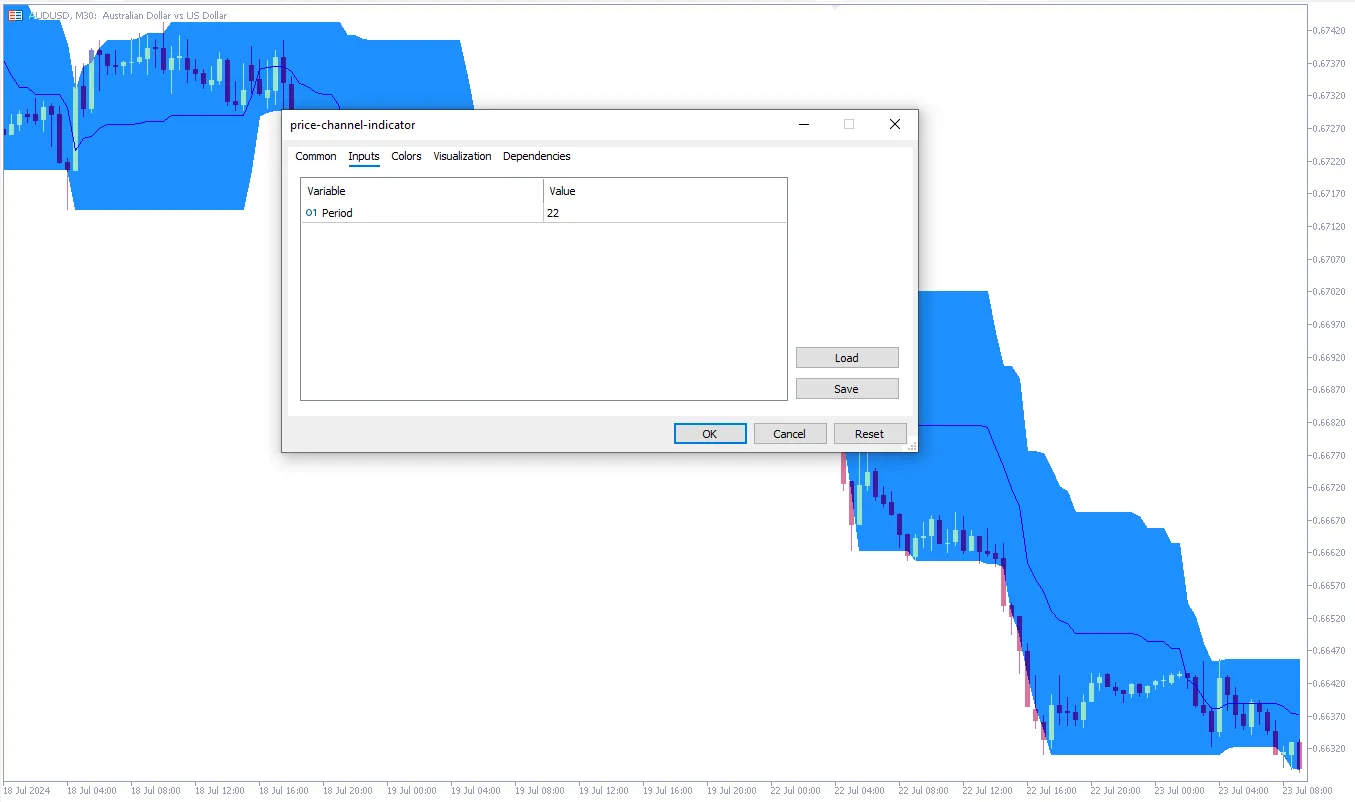This screenshot has height=802, width=1355.
Task: Click the 22 Jul 16:00 time label
Action: (x=1051, y=790)
